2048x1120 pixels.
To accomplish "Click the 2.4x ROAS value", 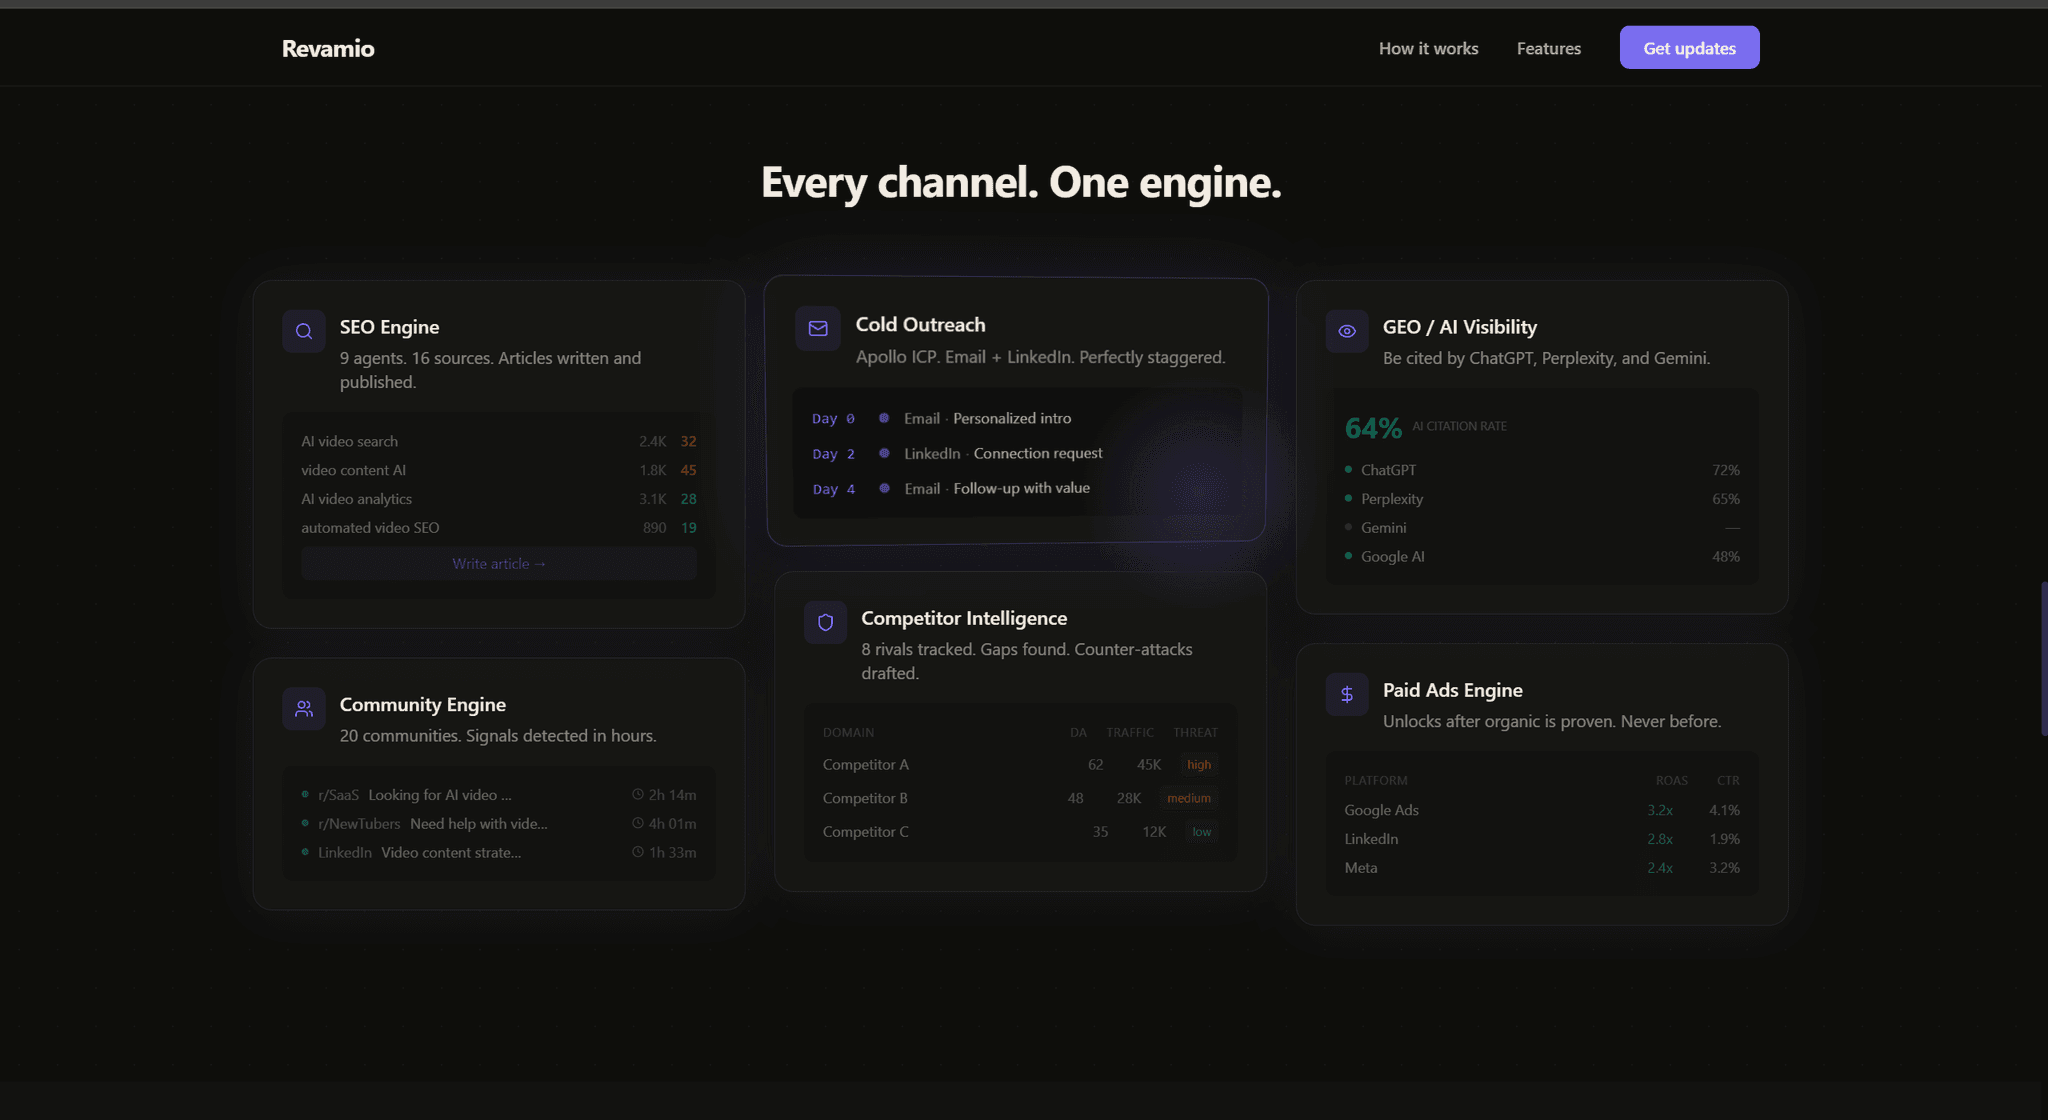I will (x=1660, y=868).
